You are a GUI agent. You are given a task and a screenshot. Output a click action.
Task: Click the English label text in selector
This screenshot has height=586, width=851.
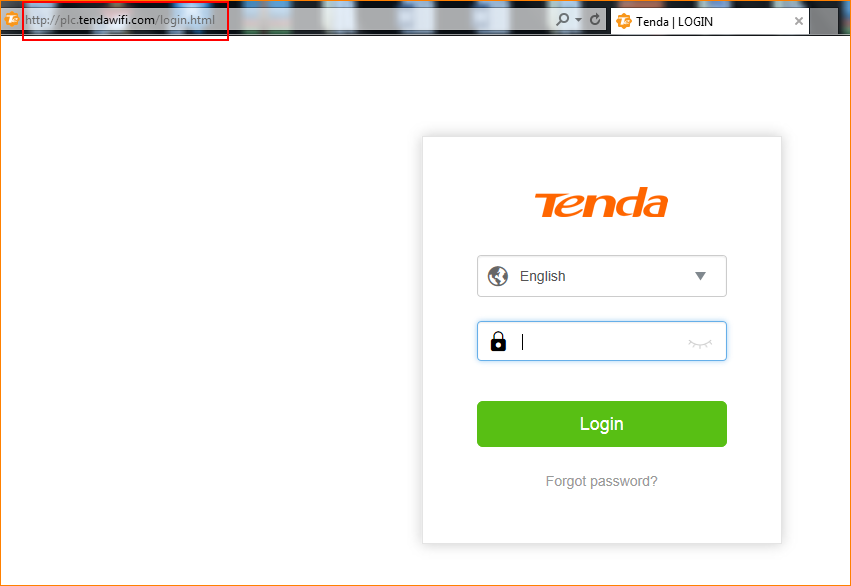[542, 276]
